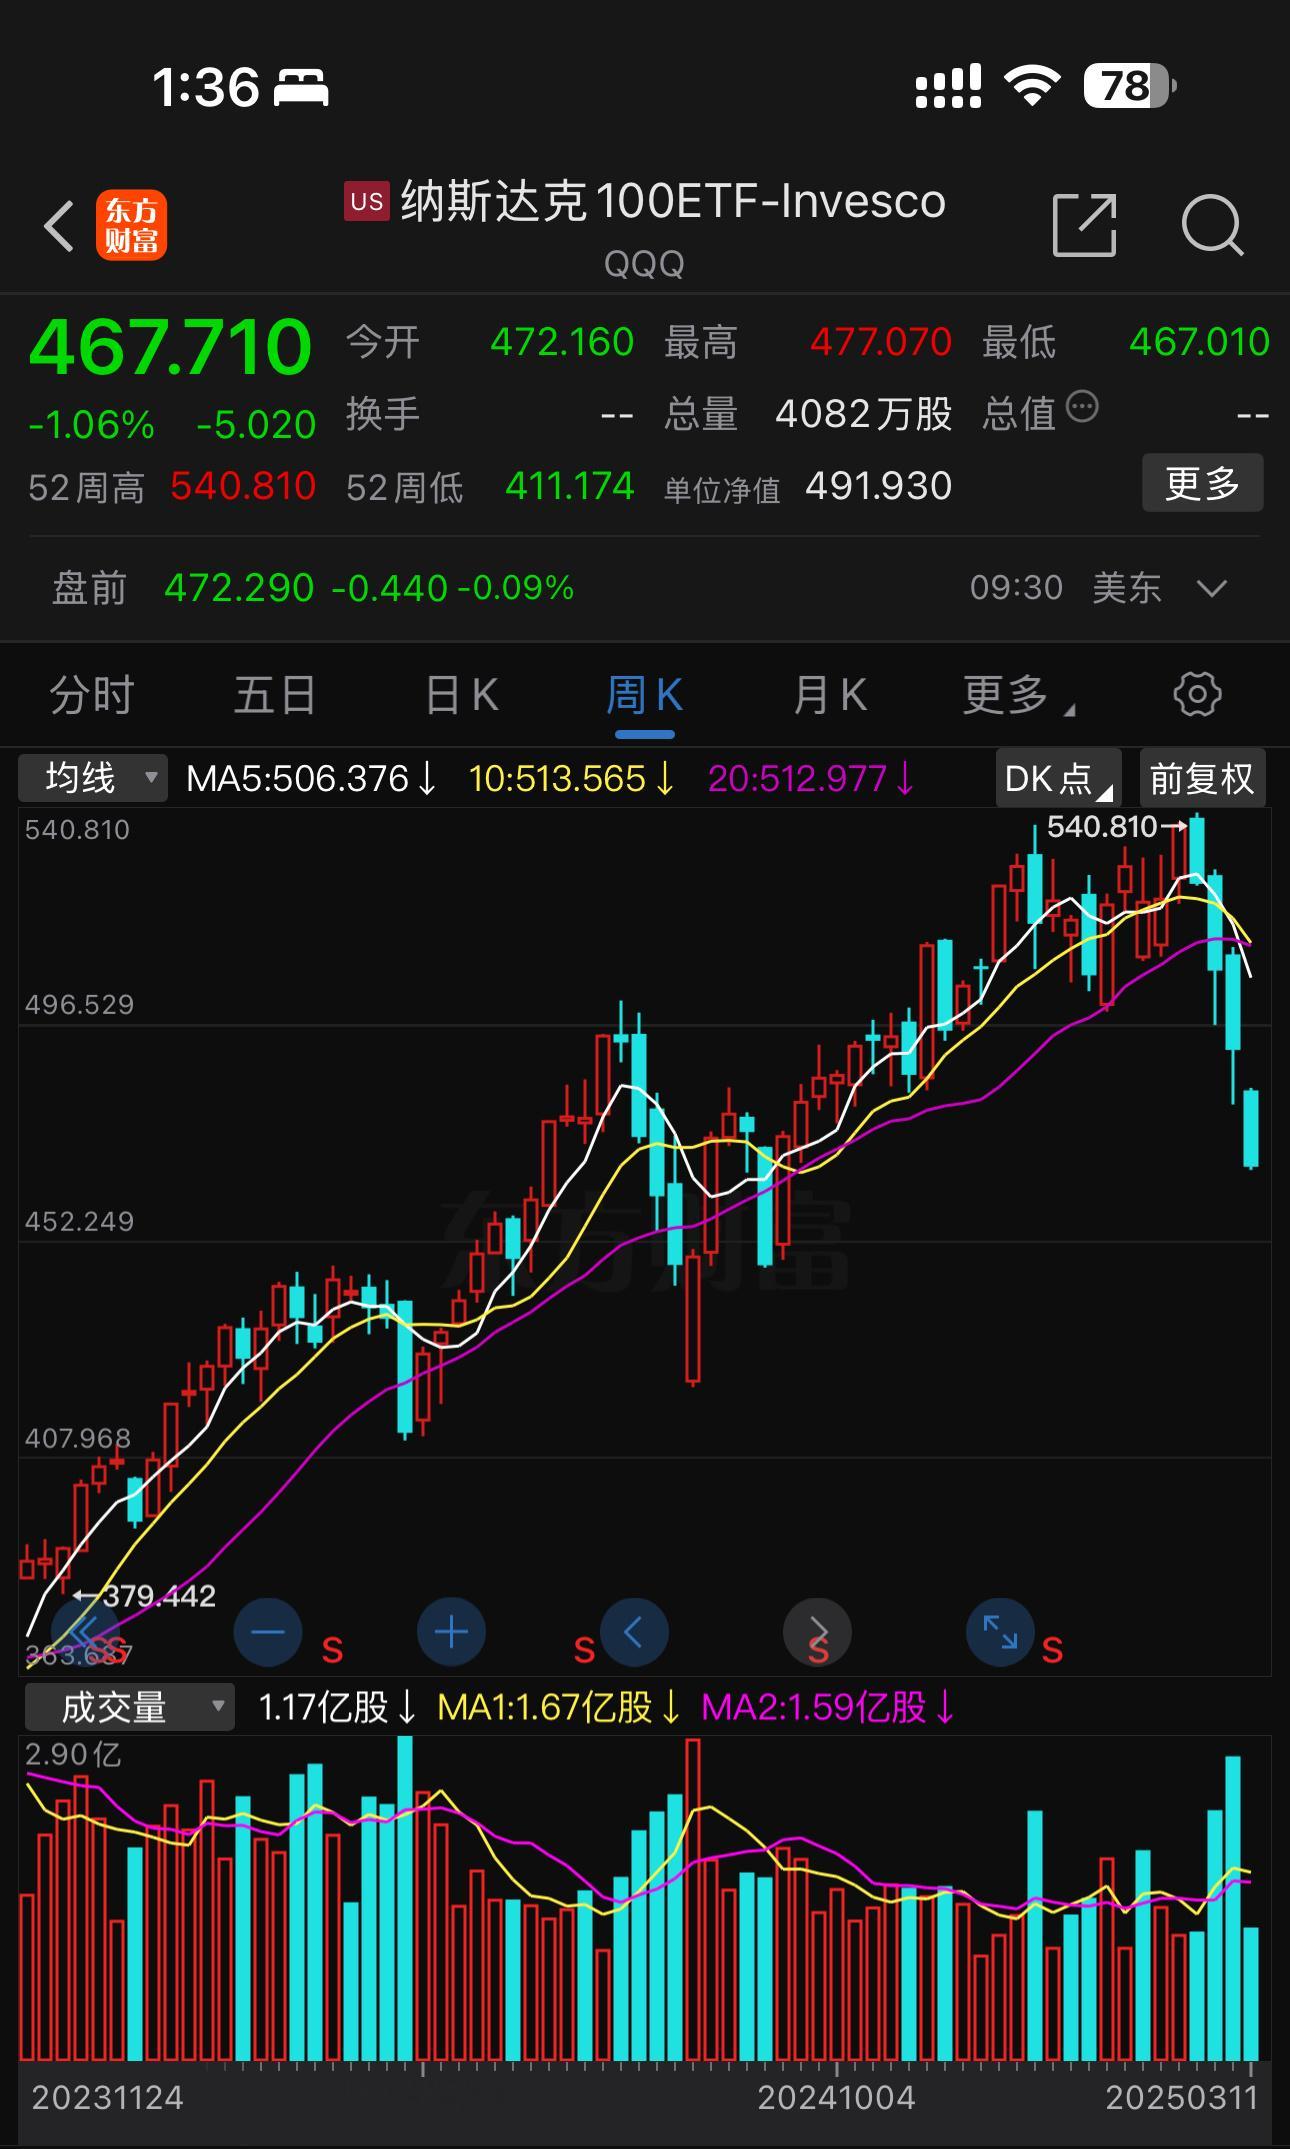Tap the 前复权 adjustment button
Screen dimensions: 1290x2149
pyautogui.click(x=1202, y=778)
